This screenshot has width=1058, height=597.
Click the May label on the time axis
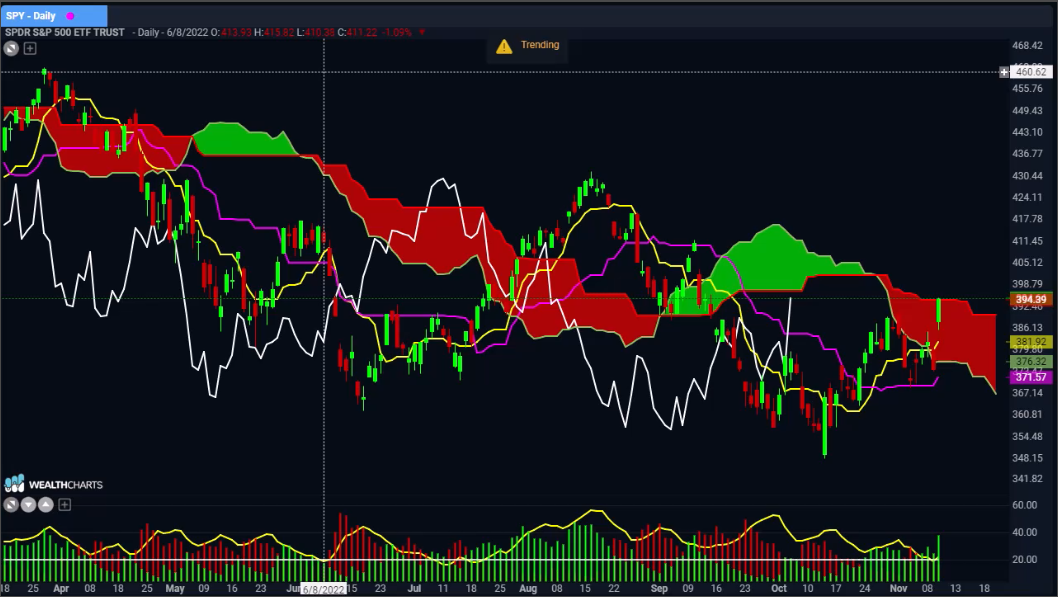pos(175,589)
